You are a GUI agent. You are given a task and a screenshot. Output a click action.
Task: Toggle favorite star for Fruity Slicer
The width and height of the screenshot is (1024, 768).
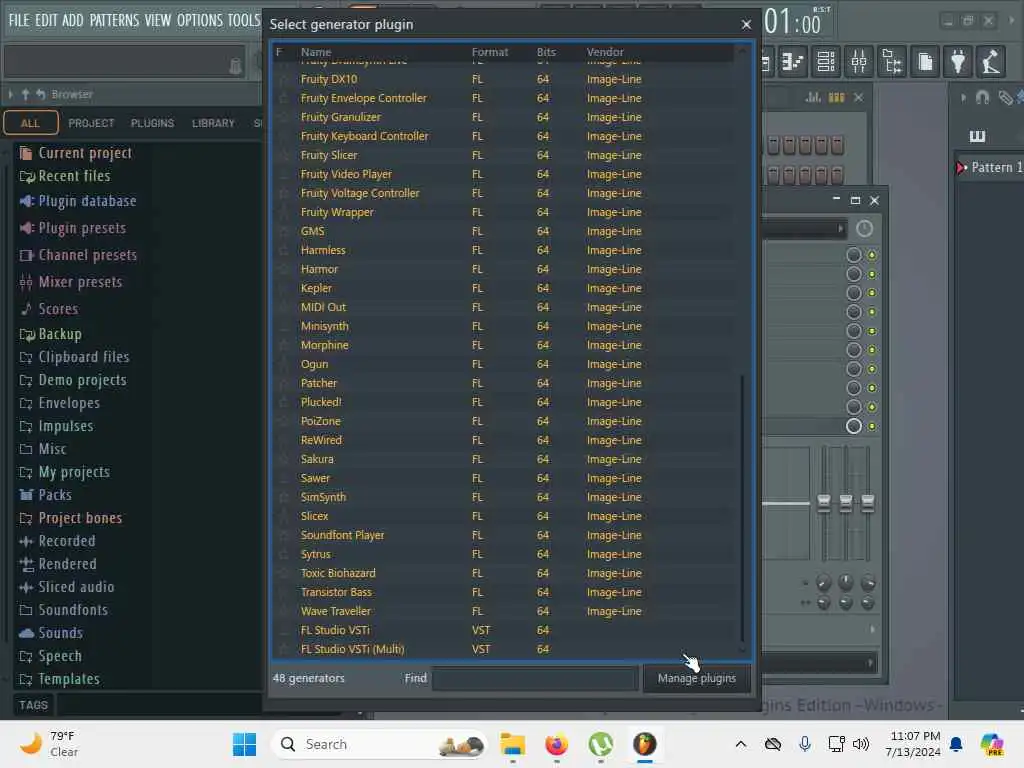[283, 155]
